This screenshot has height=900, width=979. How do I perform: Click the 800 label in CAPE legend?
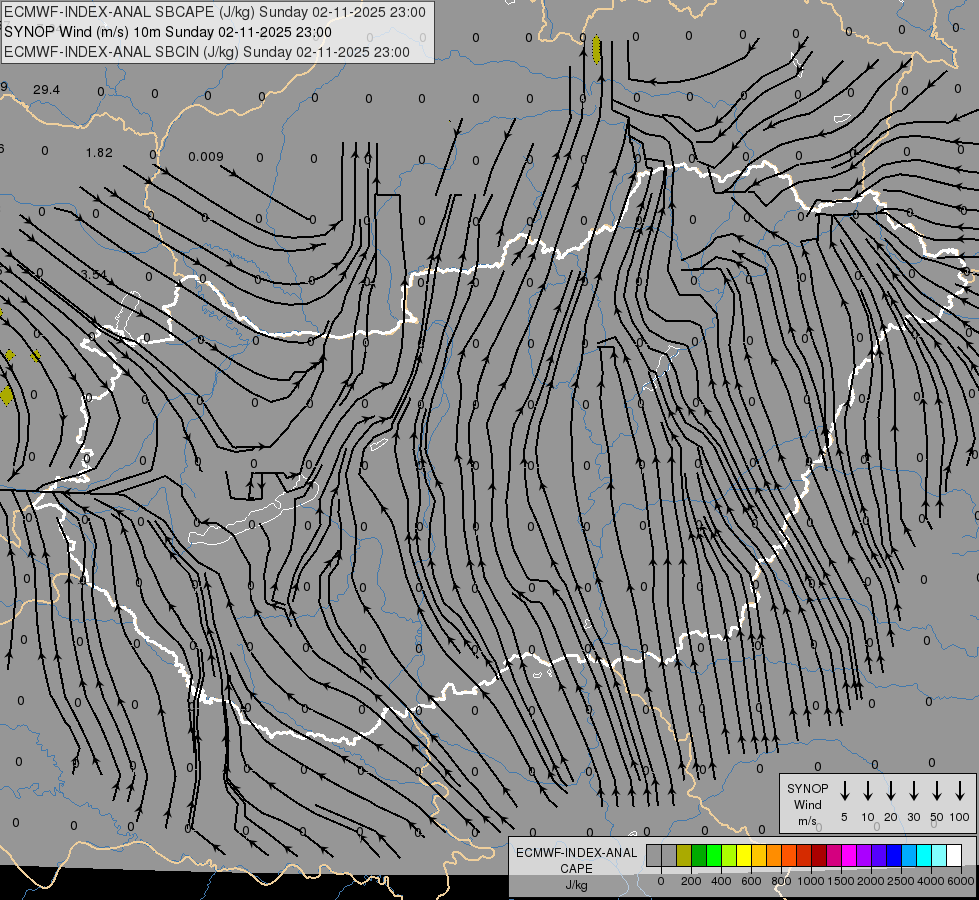click(781, 881)
